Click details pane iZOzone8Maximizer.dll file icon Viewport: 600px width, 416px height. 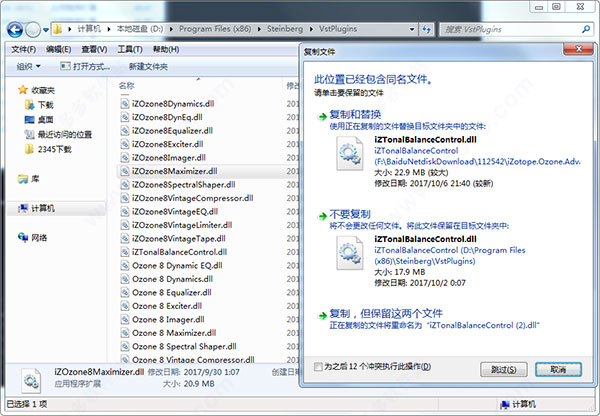click(x=31, y=380)
